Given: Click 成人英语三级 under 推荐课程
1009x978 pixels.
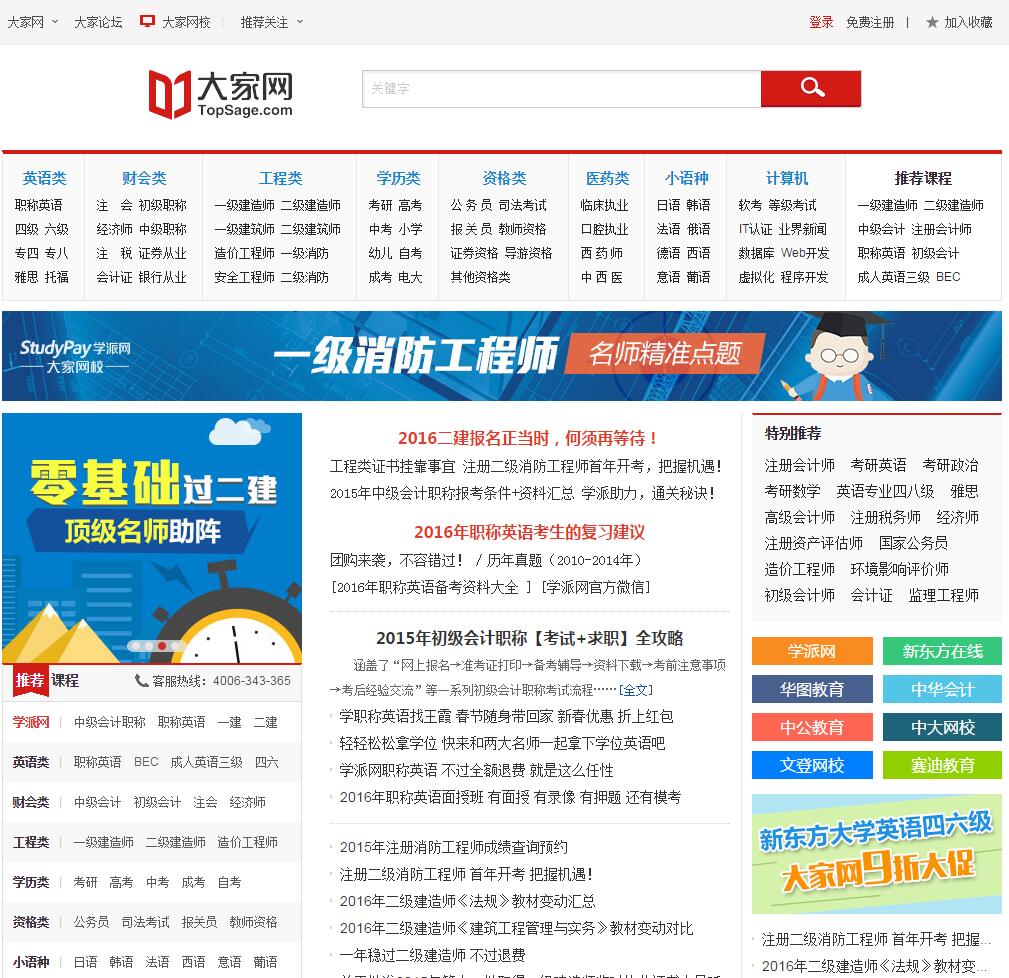Looking at the screenshot, I should point(894,277).
